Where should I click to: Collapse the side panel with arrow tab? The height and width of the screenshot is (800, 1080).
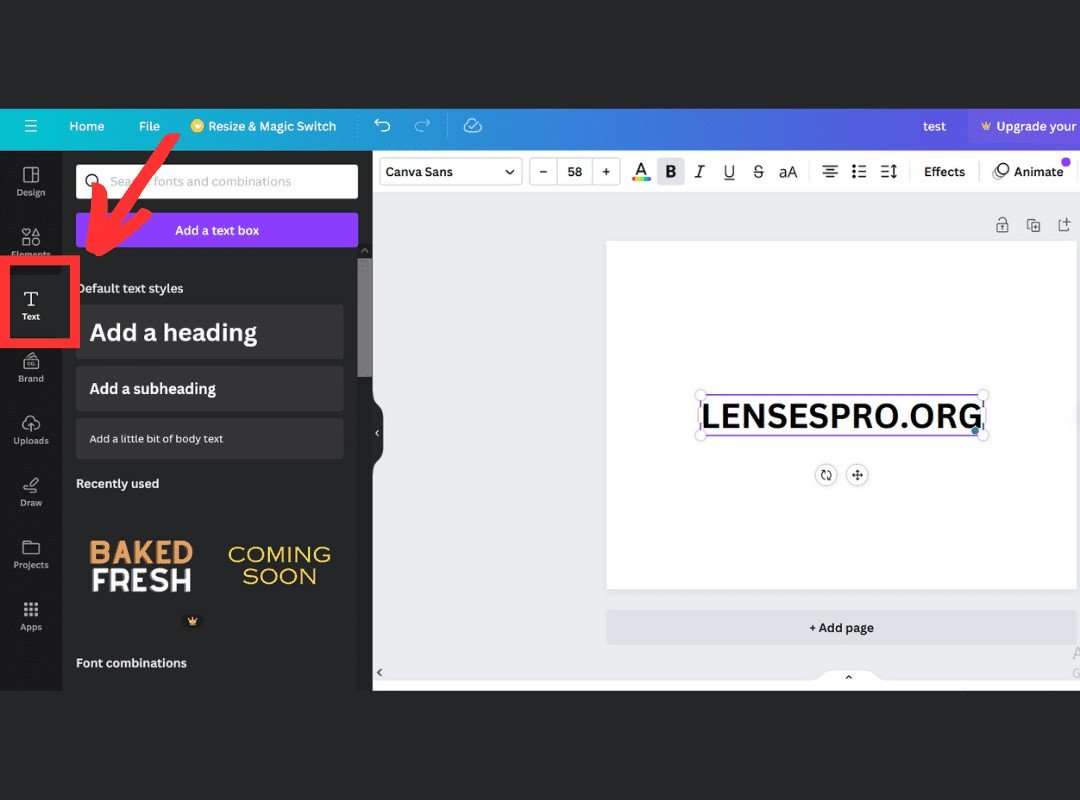tap(377, 433)
